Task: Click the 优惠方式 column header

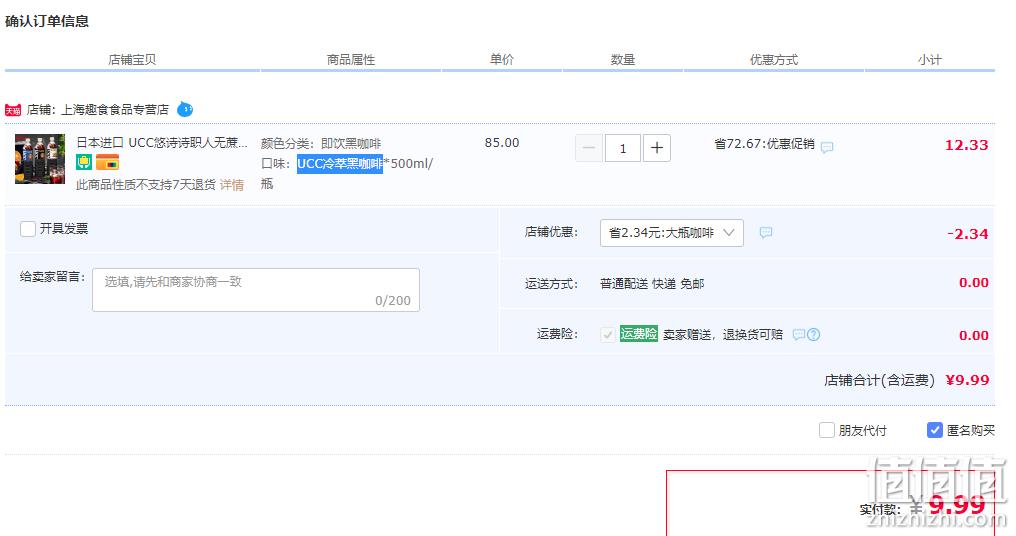Action: (x=774, y=60)
